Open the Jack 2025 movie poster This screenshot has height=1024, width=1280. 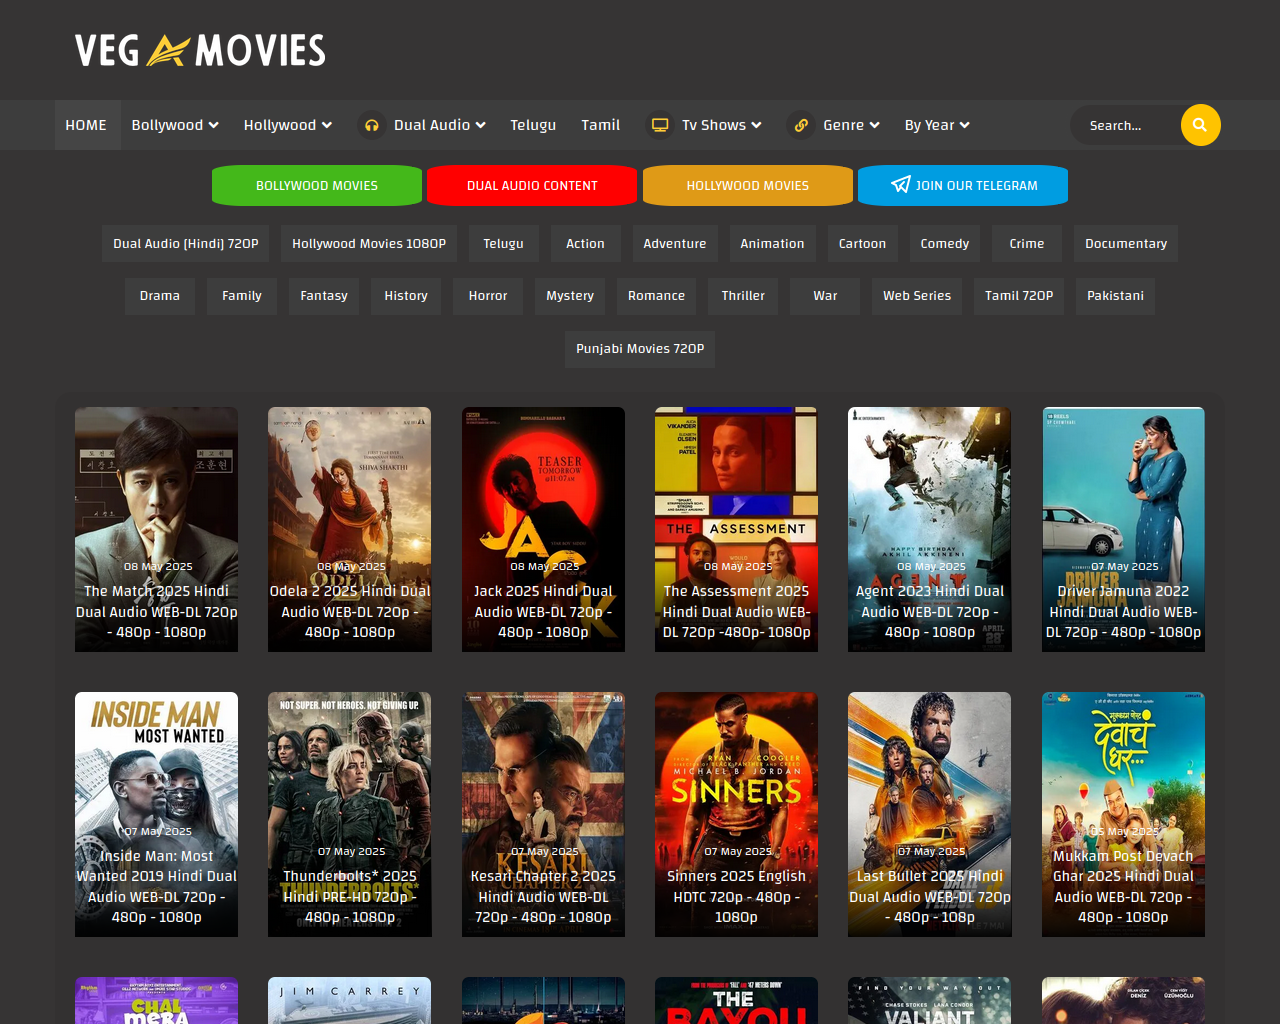(543, 529)
